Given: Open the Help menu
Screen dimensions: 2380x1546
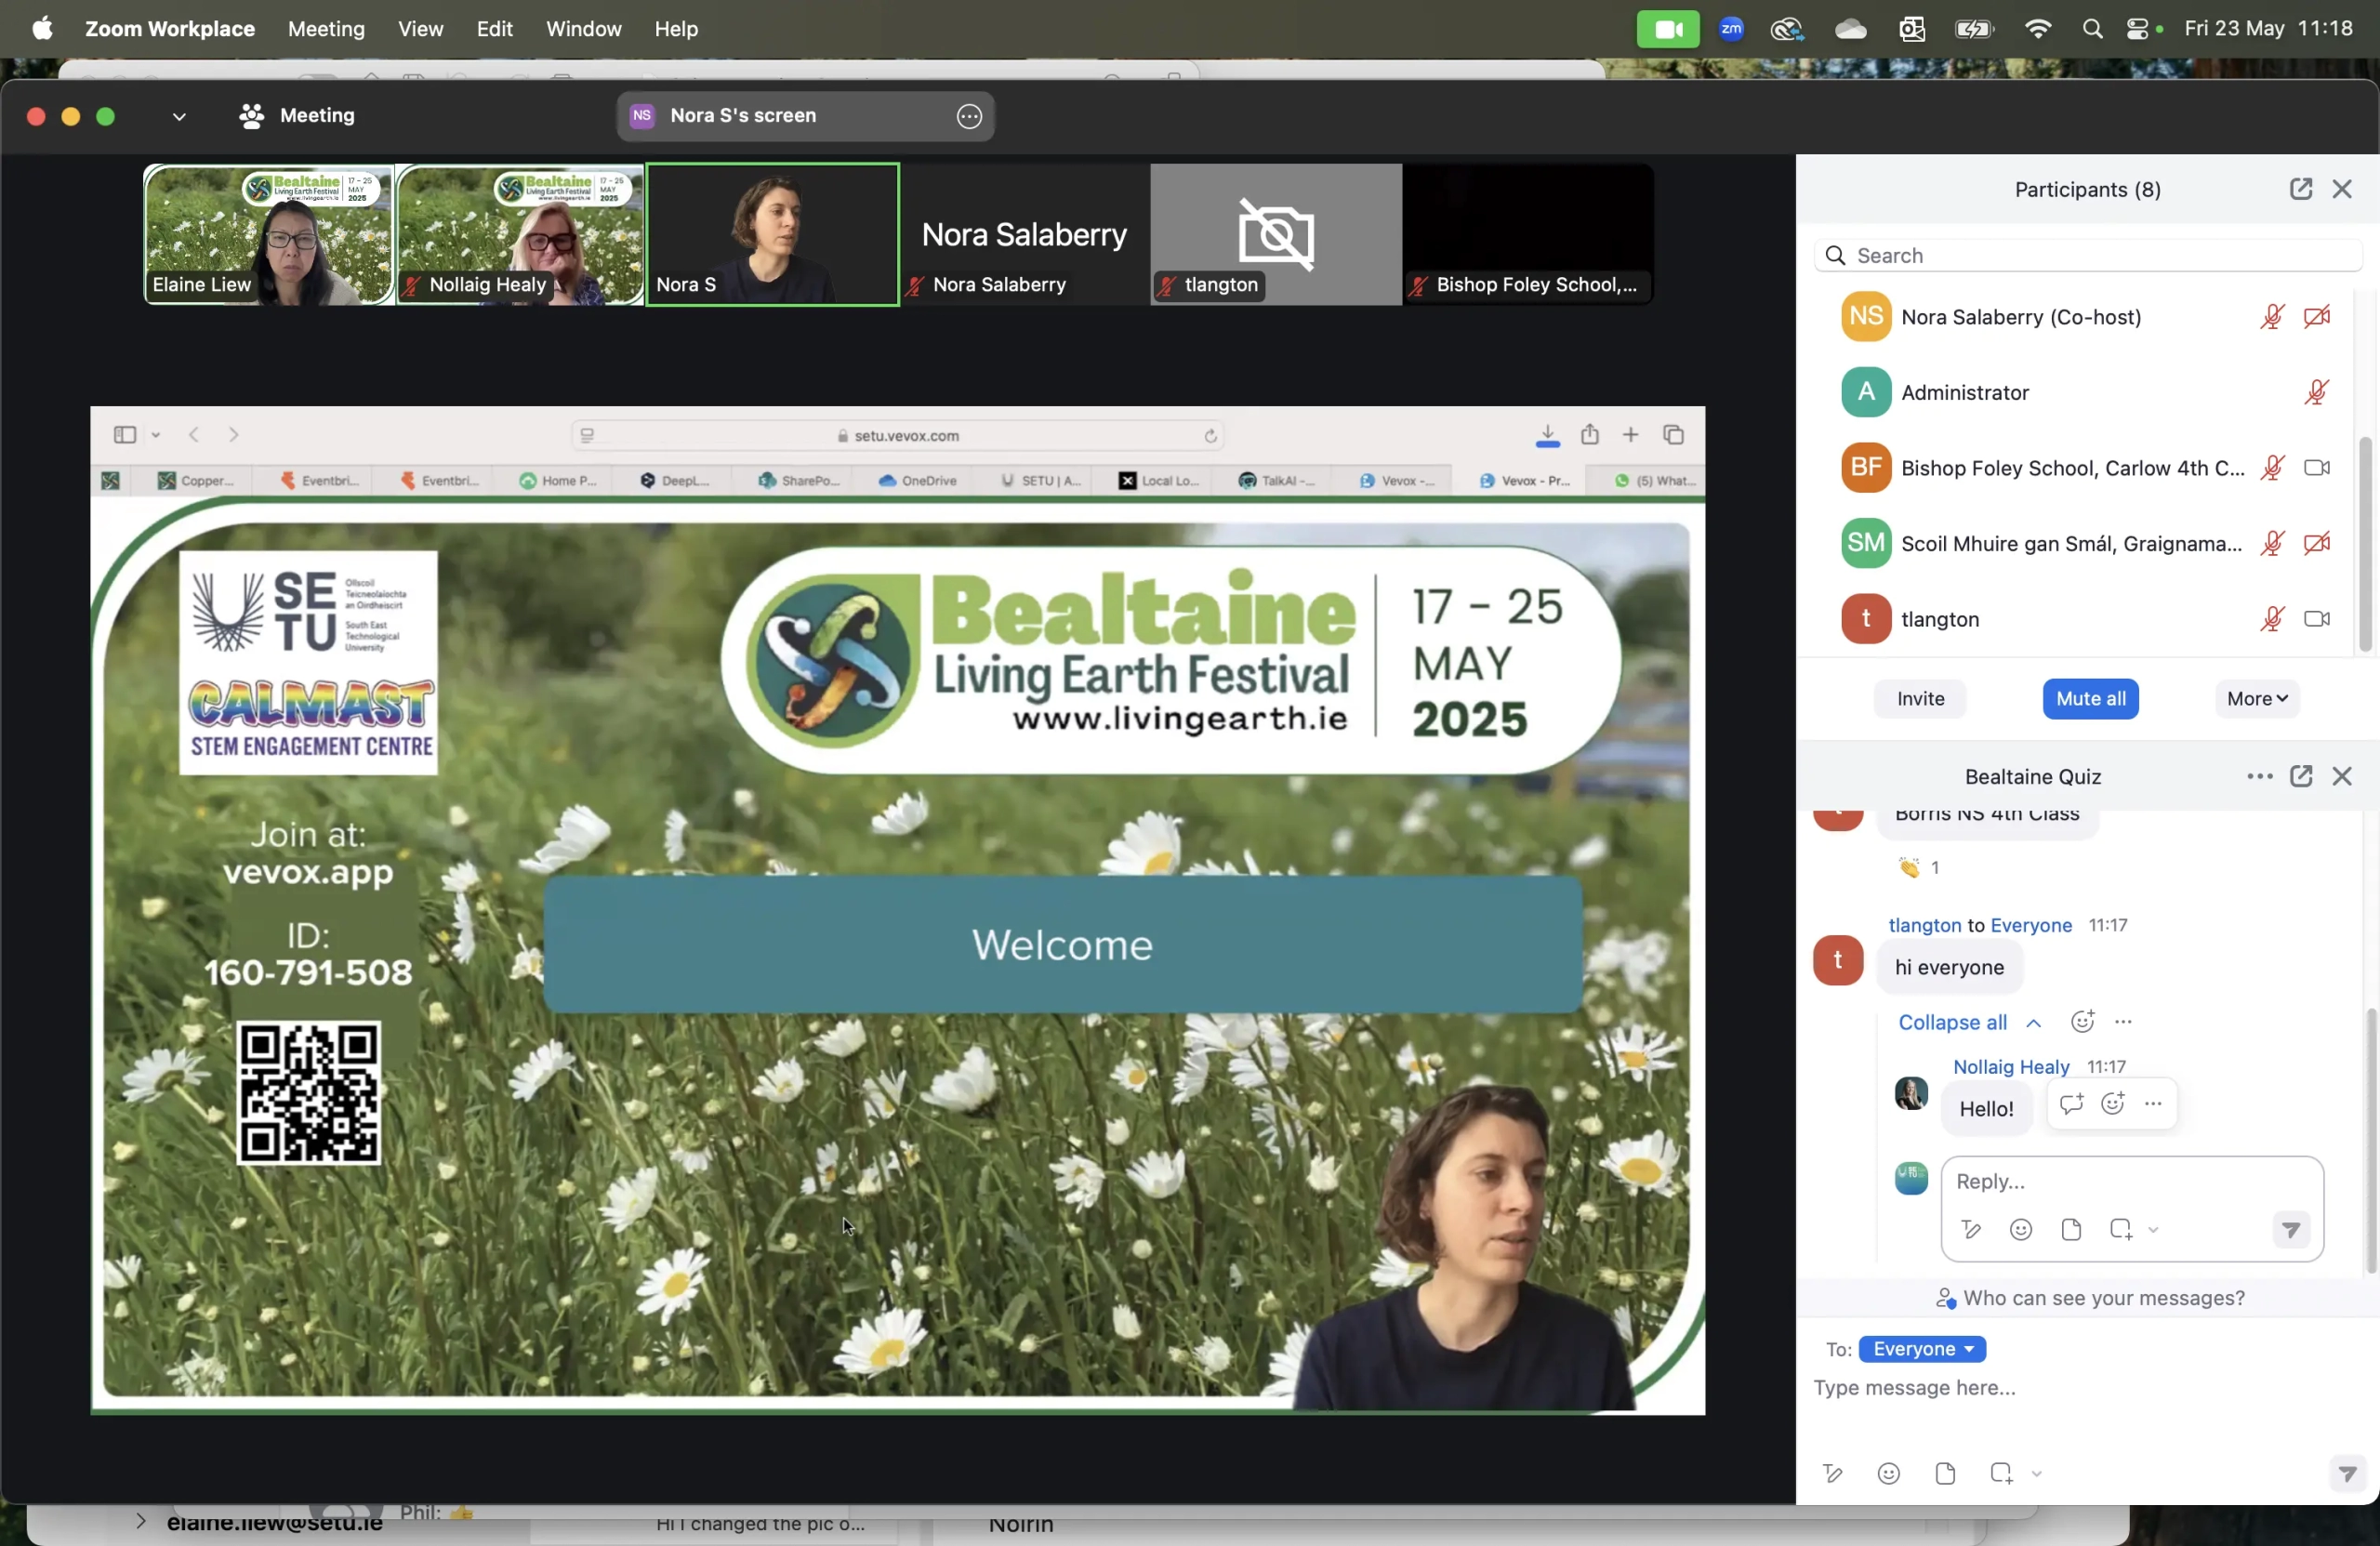Looking at the screenshot, I should click(x=676, y=28).
